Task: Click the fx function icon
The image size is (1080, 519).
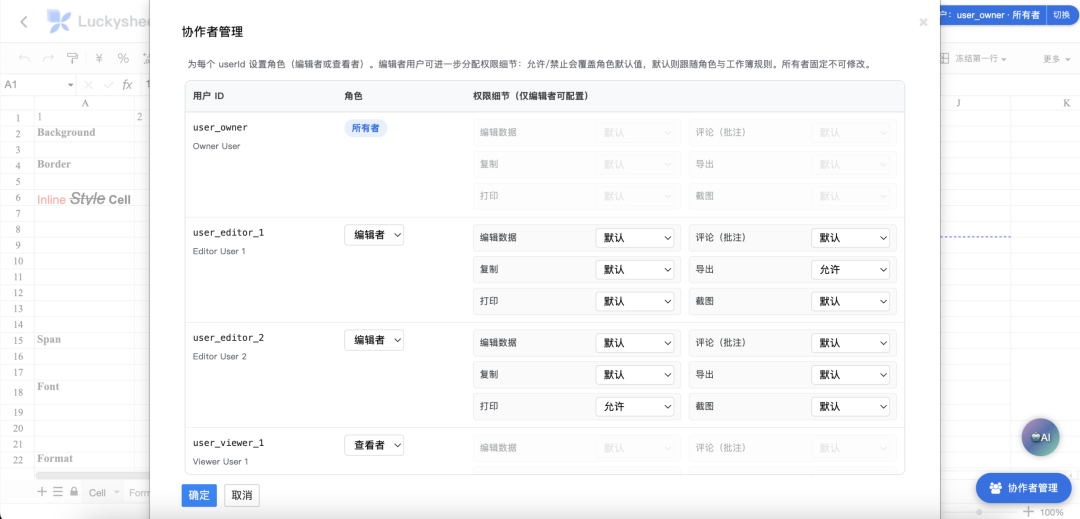Action: coord(127,85)
